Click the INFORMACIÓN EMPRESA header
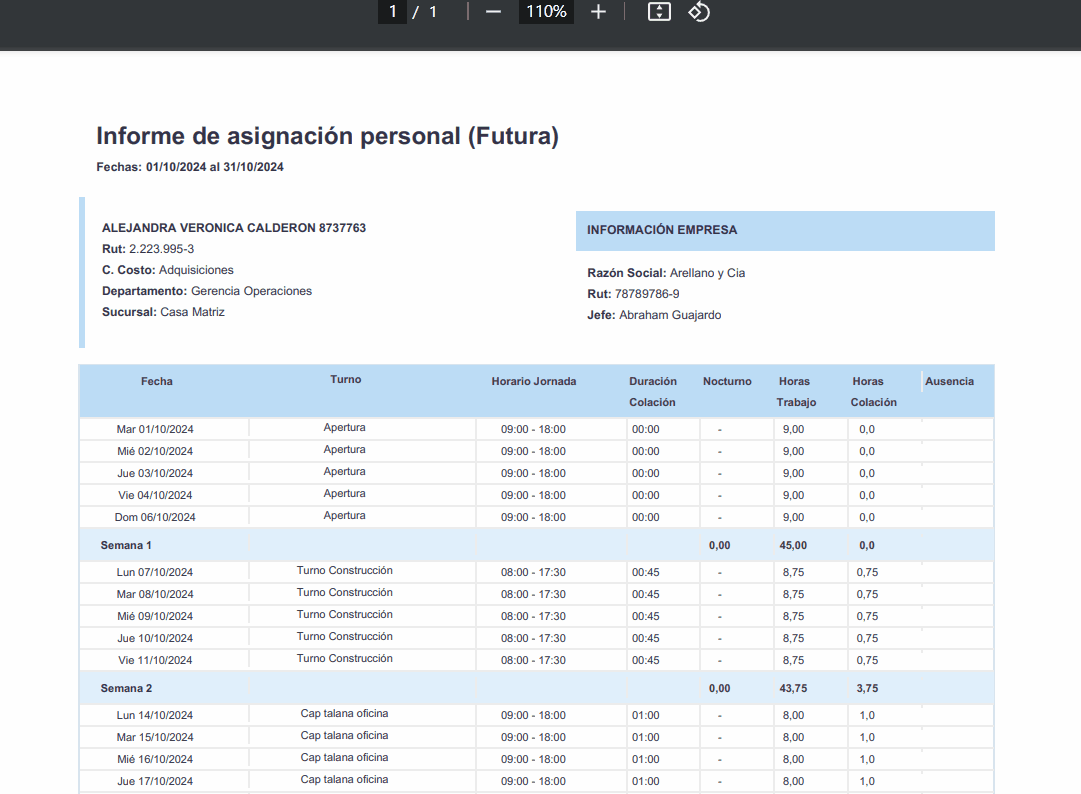The height and width of the screenshot is (794, 1081). click(785, 230)
